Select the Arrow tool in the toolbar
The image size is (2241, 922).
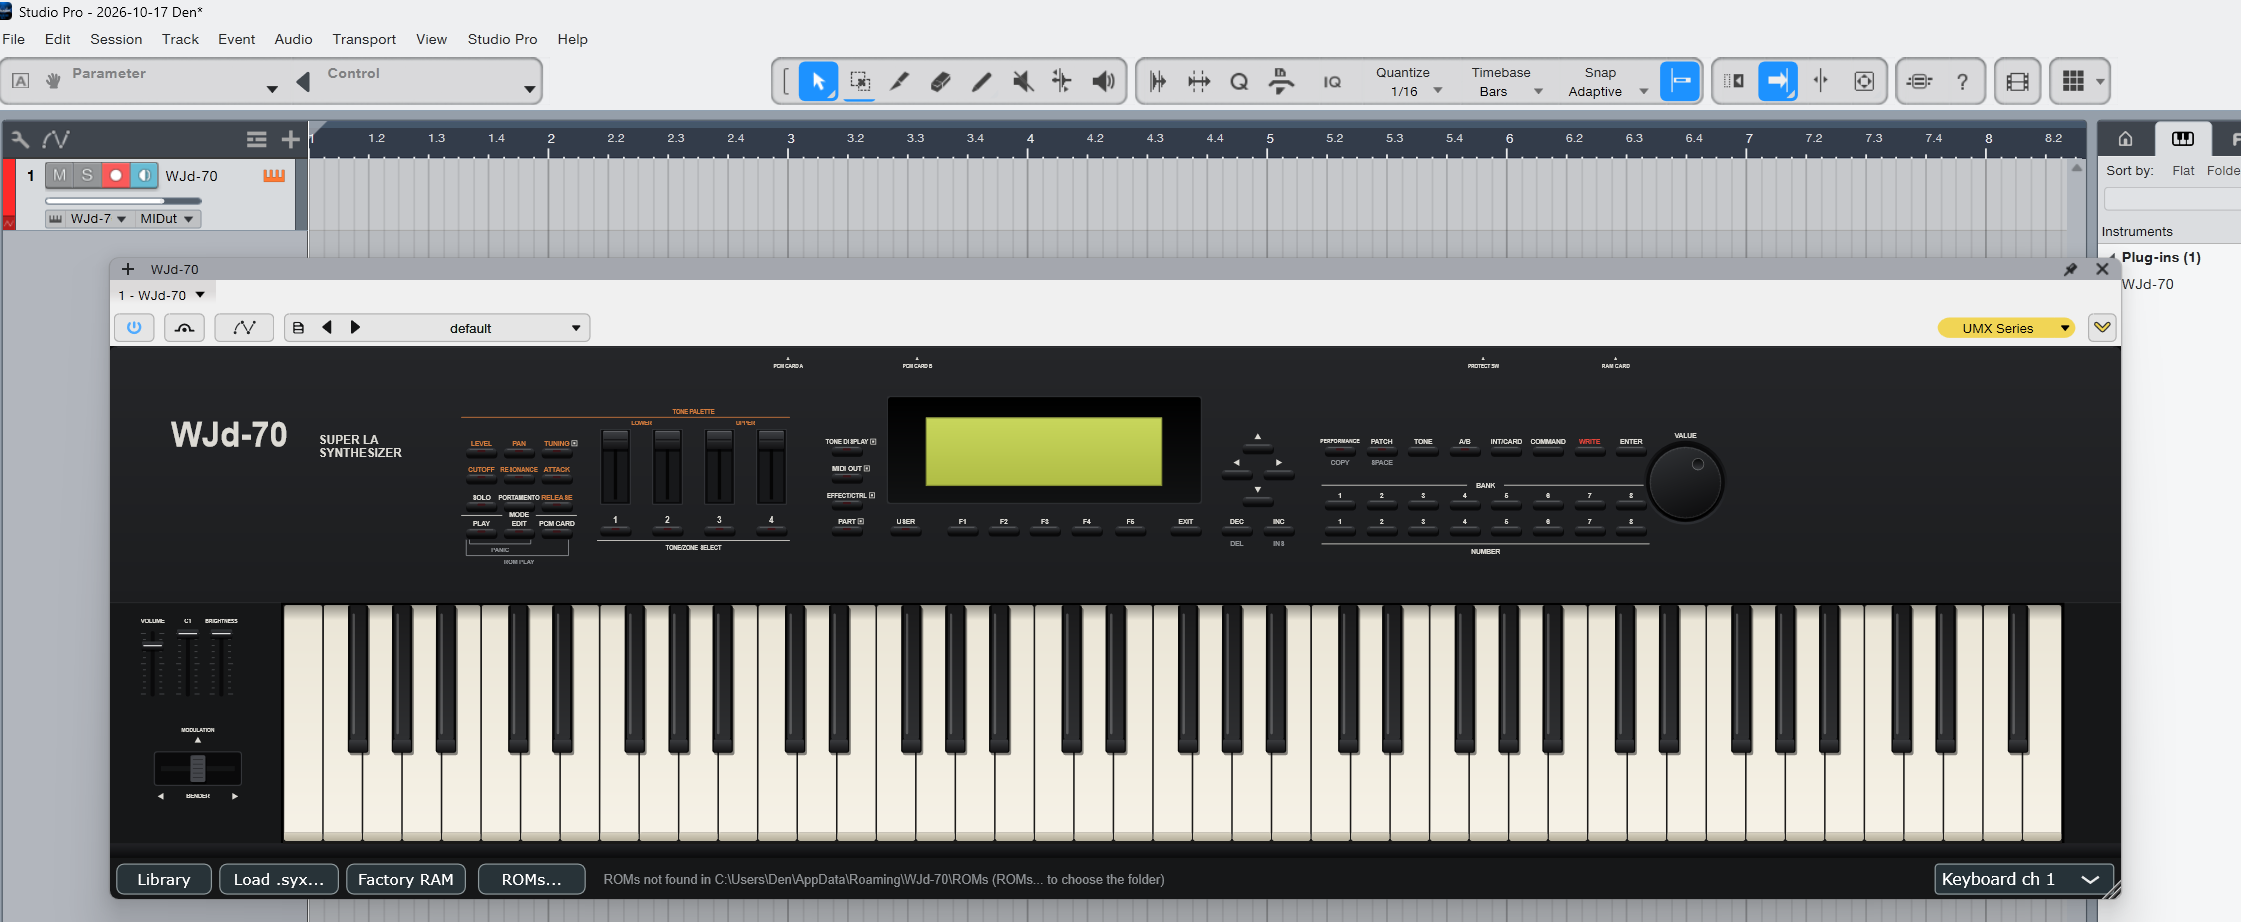coord(818,81)
